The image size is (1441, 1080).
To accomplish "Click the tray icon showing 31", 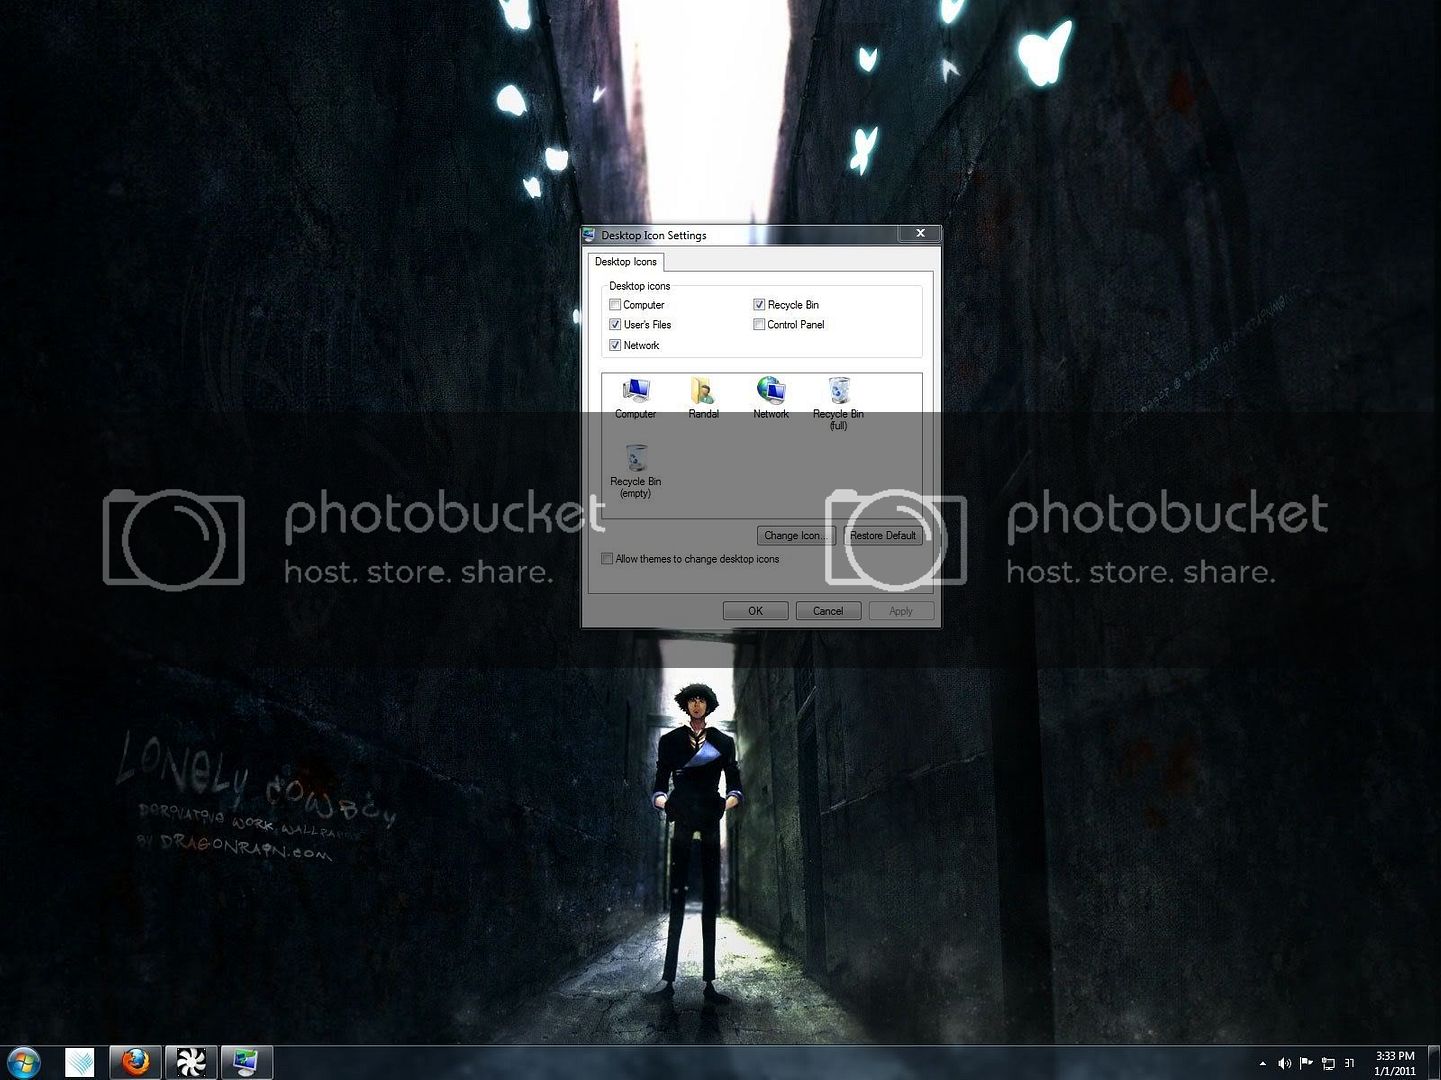I will click(1349, 1063).
